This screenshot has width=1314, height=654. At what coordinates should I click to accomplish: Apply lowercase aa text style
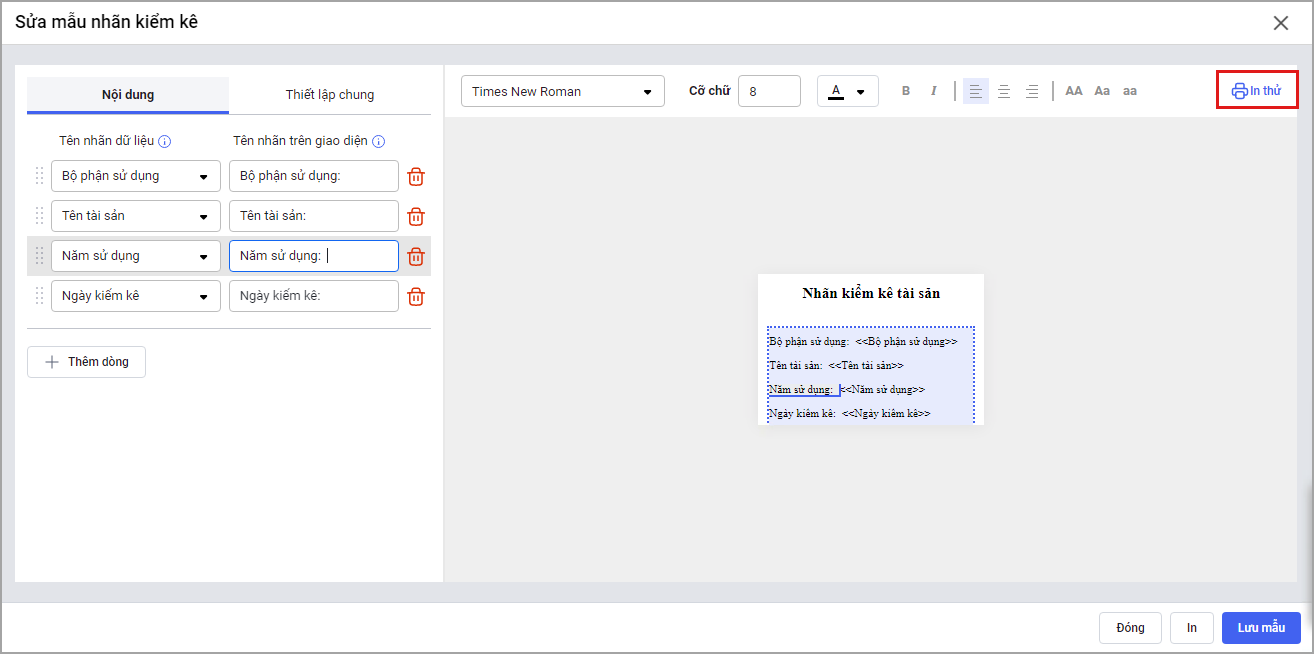pyautogui.click(x=1130, y=91)
